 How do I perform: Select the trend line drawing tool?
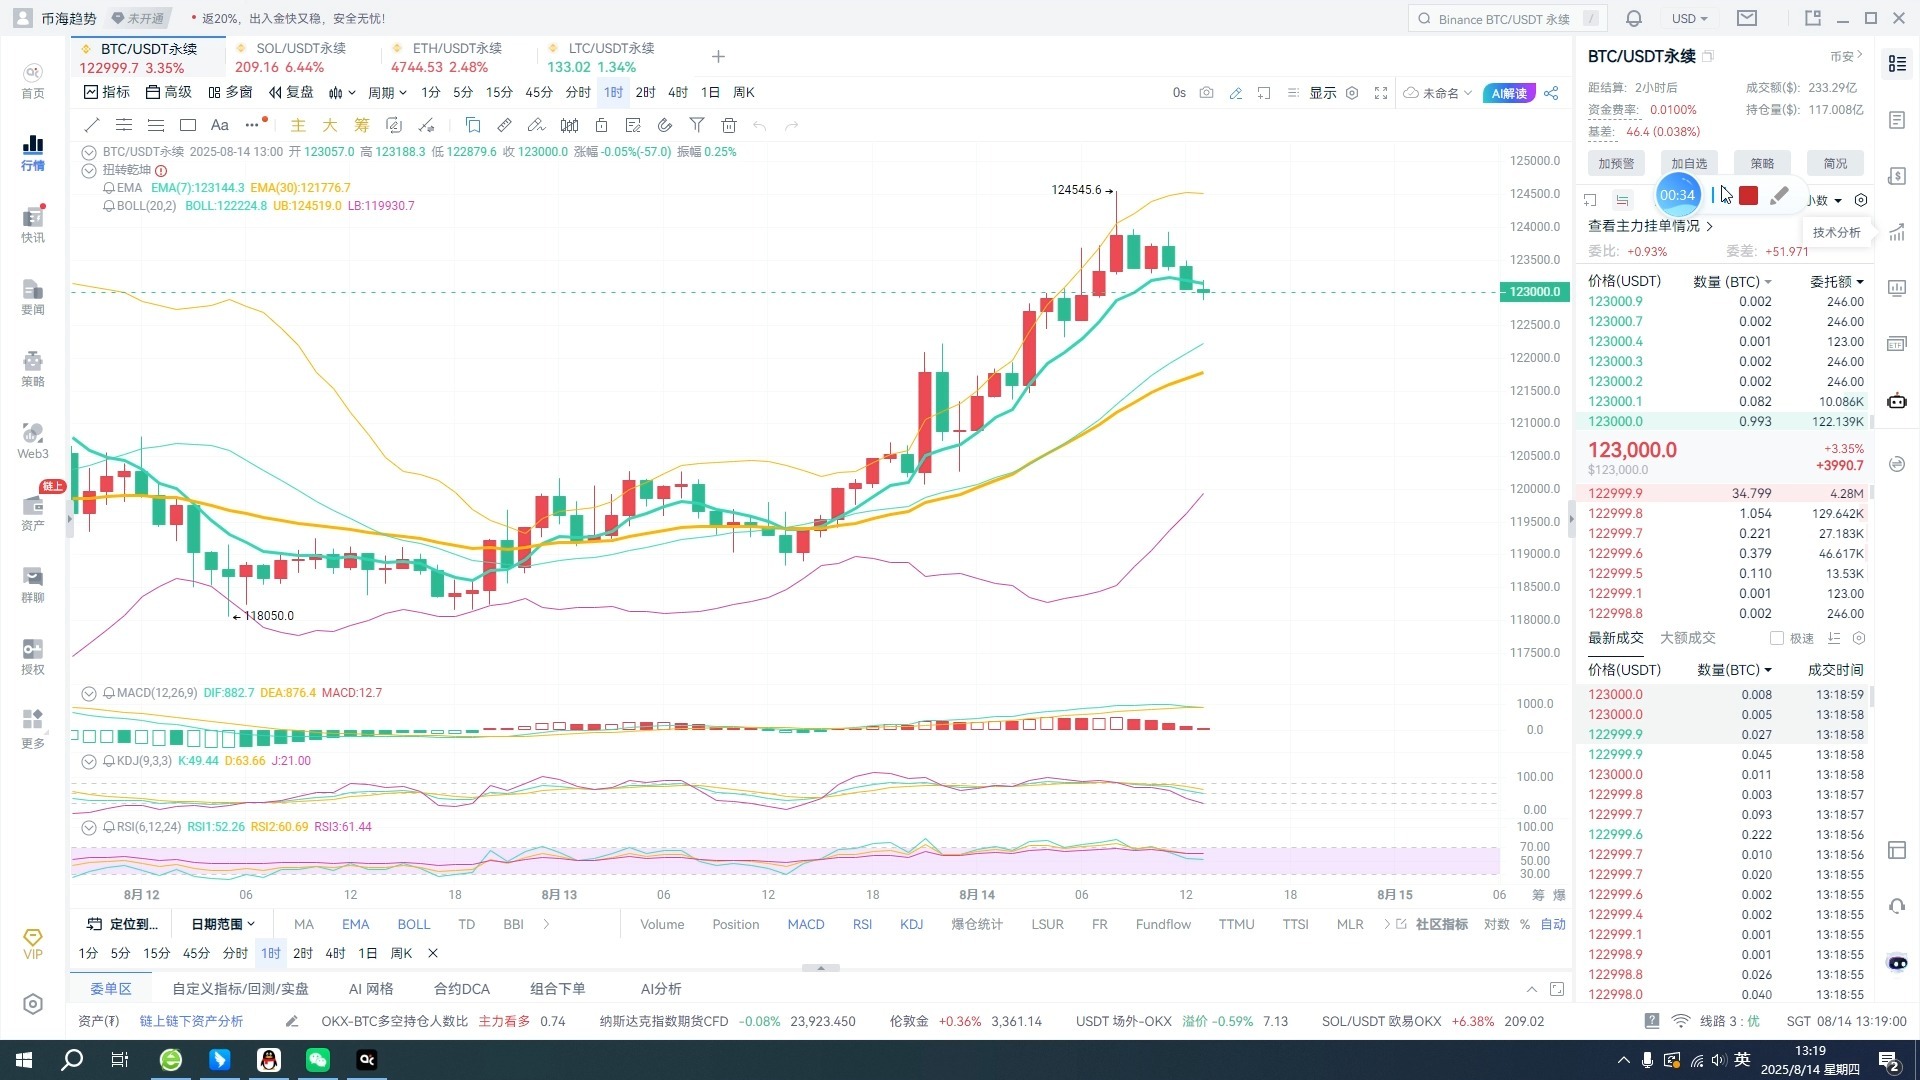point(92,125)
